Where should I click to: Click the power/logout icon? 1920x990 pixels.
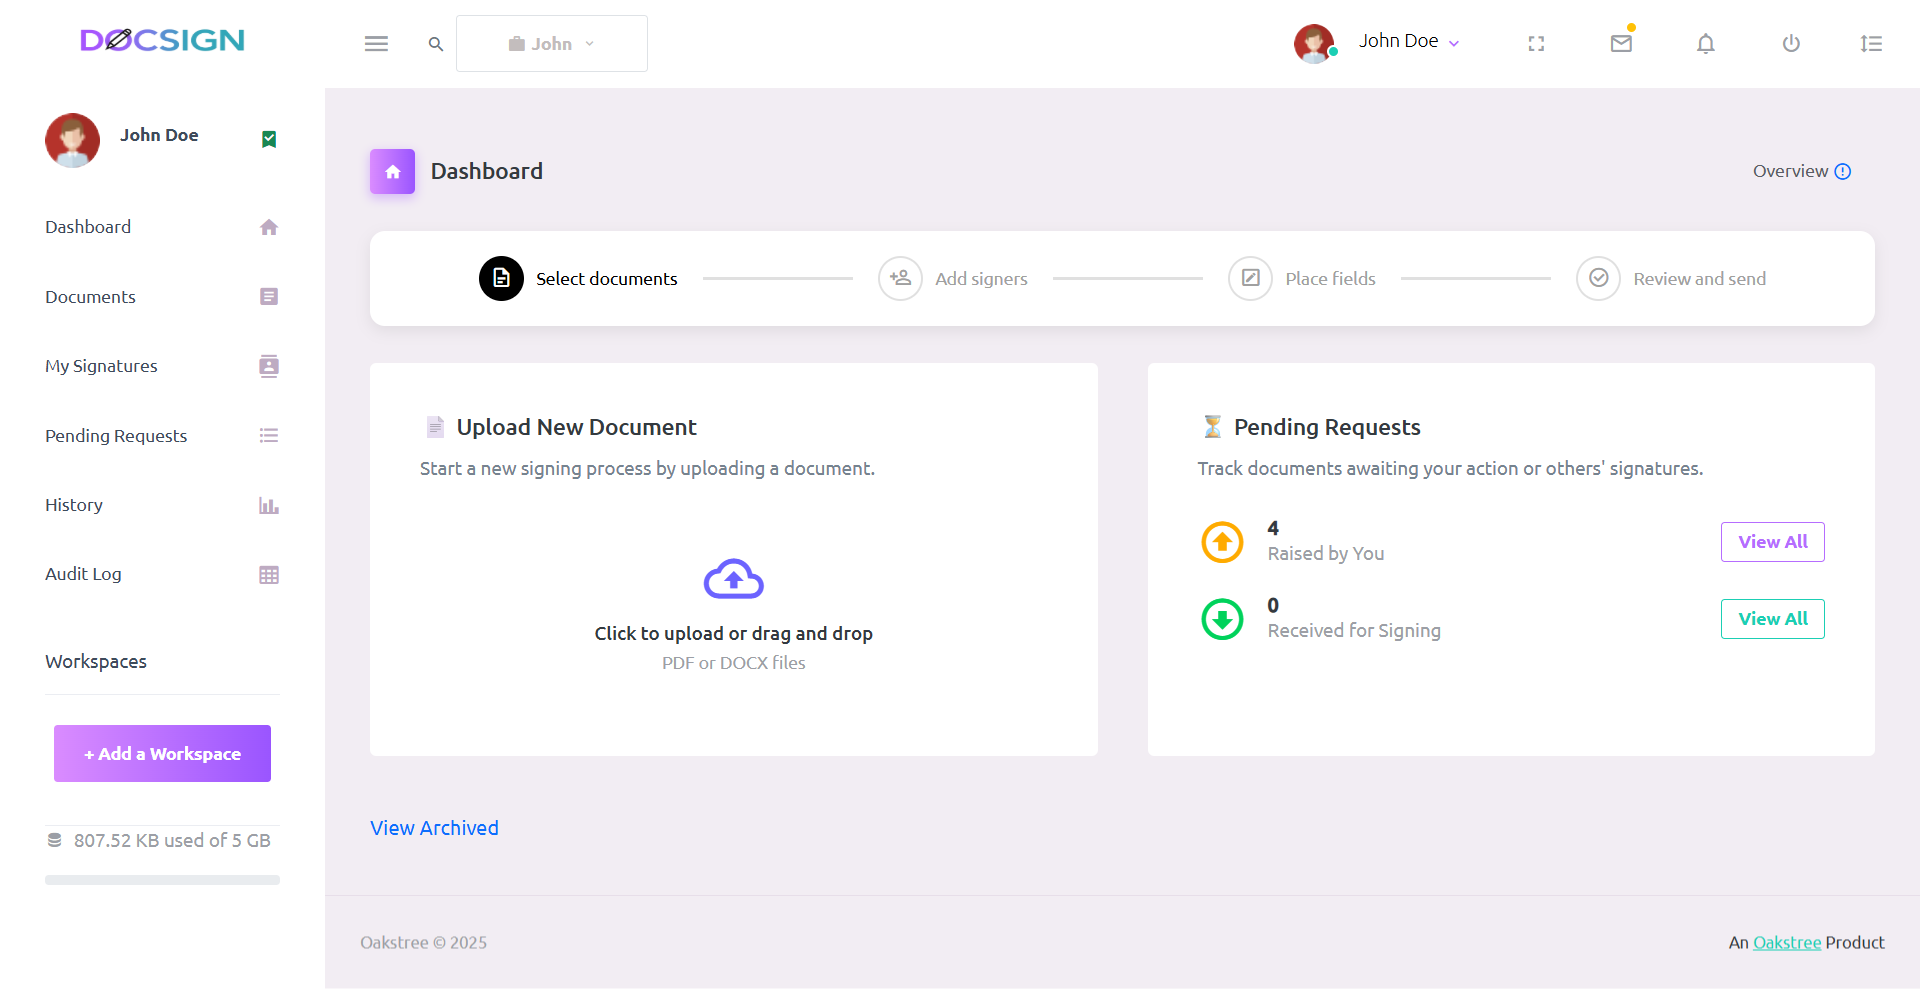1791,43
